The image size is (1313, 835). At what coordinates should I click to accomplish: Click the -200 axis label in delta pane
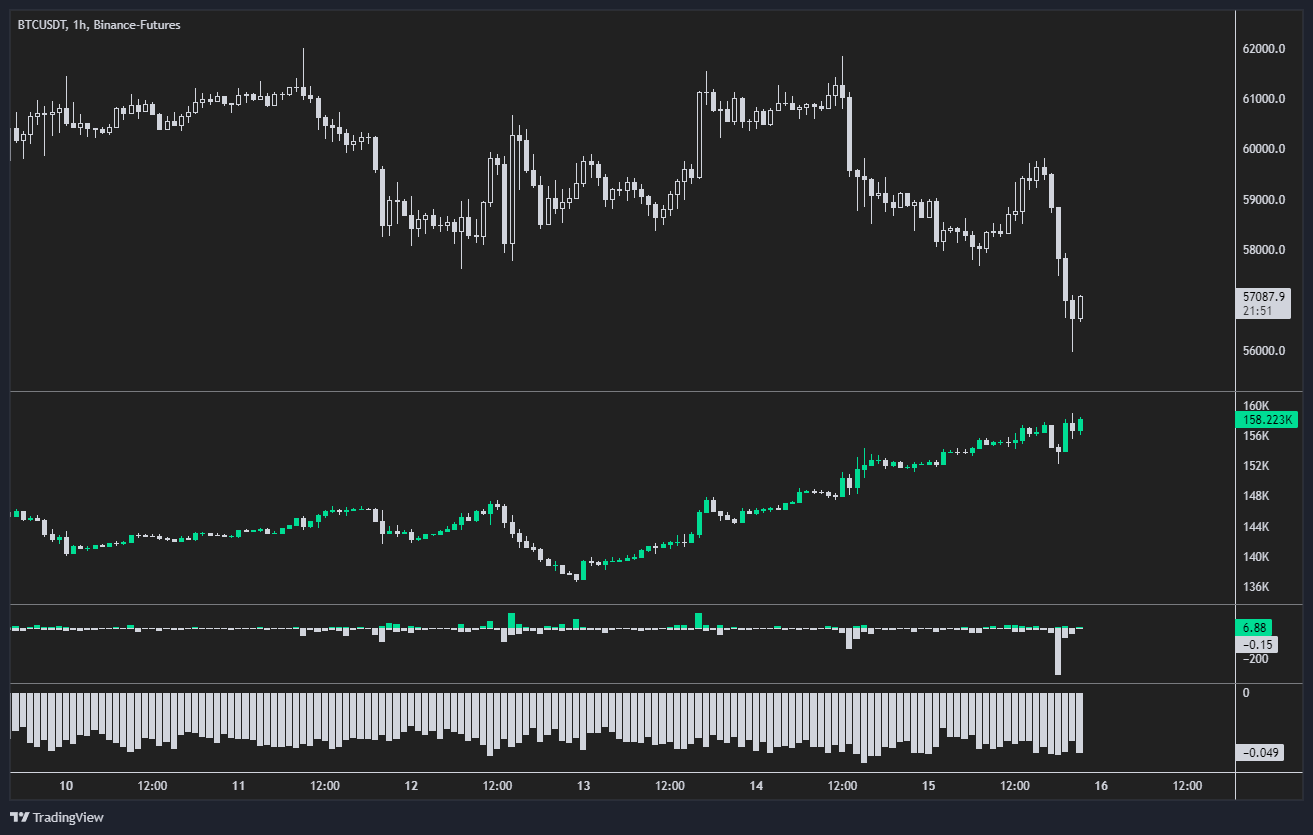tap(1256, 658)
